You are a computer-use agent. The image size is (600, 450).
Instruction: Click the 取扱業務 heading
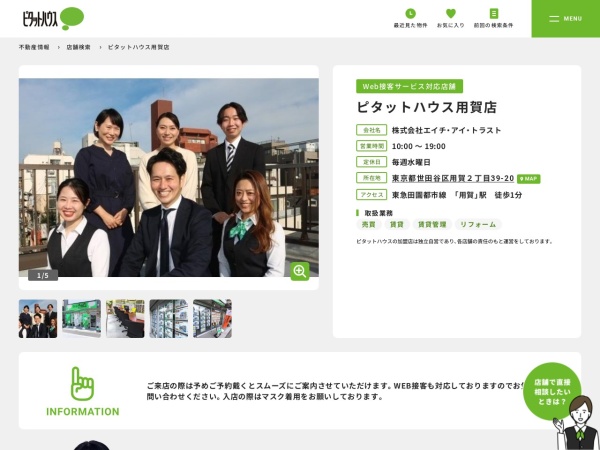(x=378, y=213)
